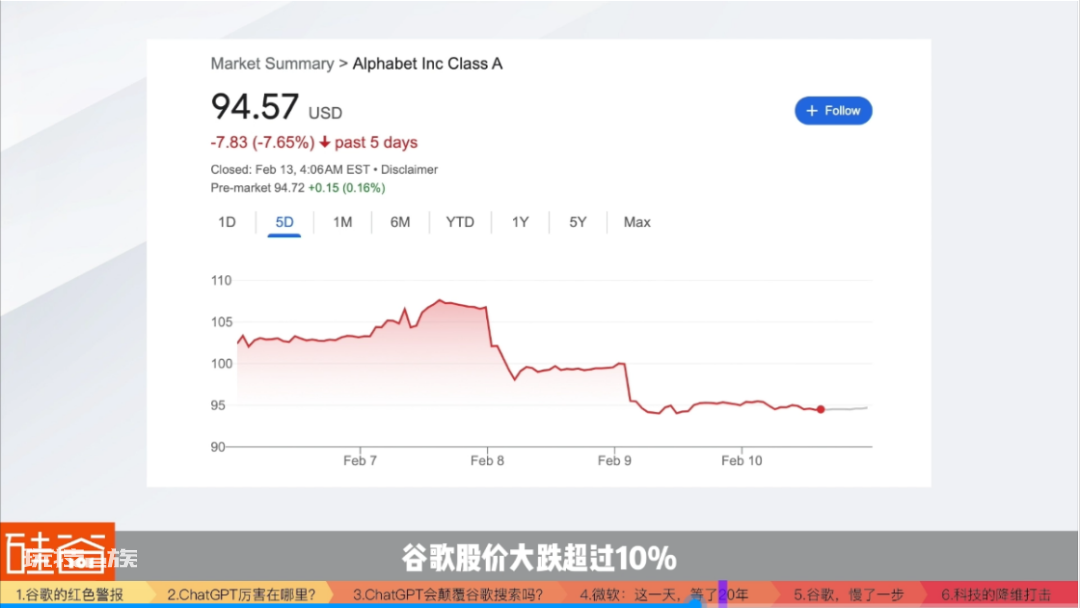Select the 5D time range tab

[284, 222]
